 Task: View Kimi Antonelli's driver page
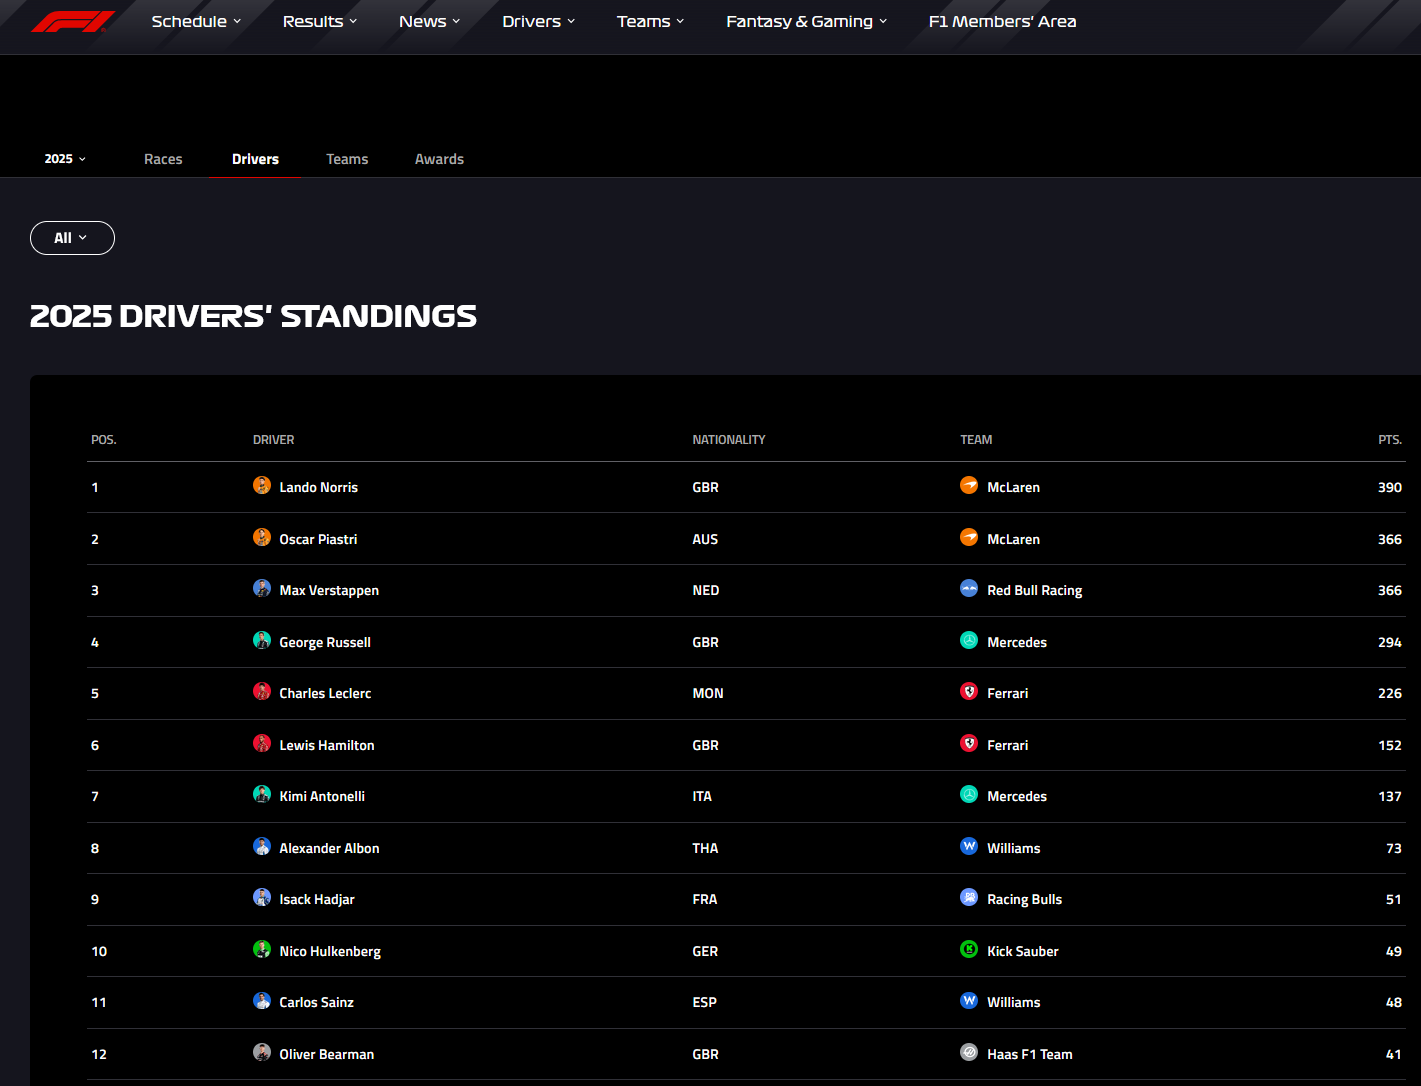coord(322,796)
